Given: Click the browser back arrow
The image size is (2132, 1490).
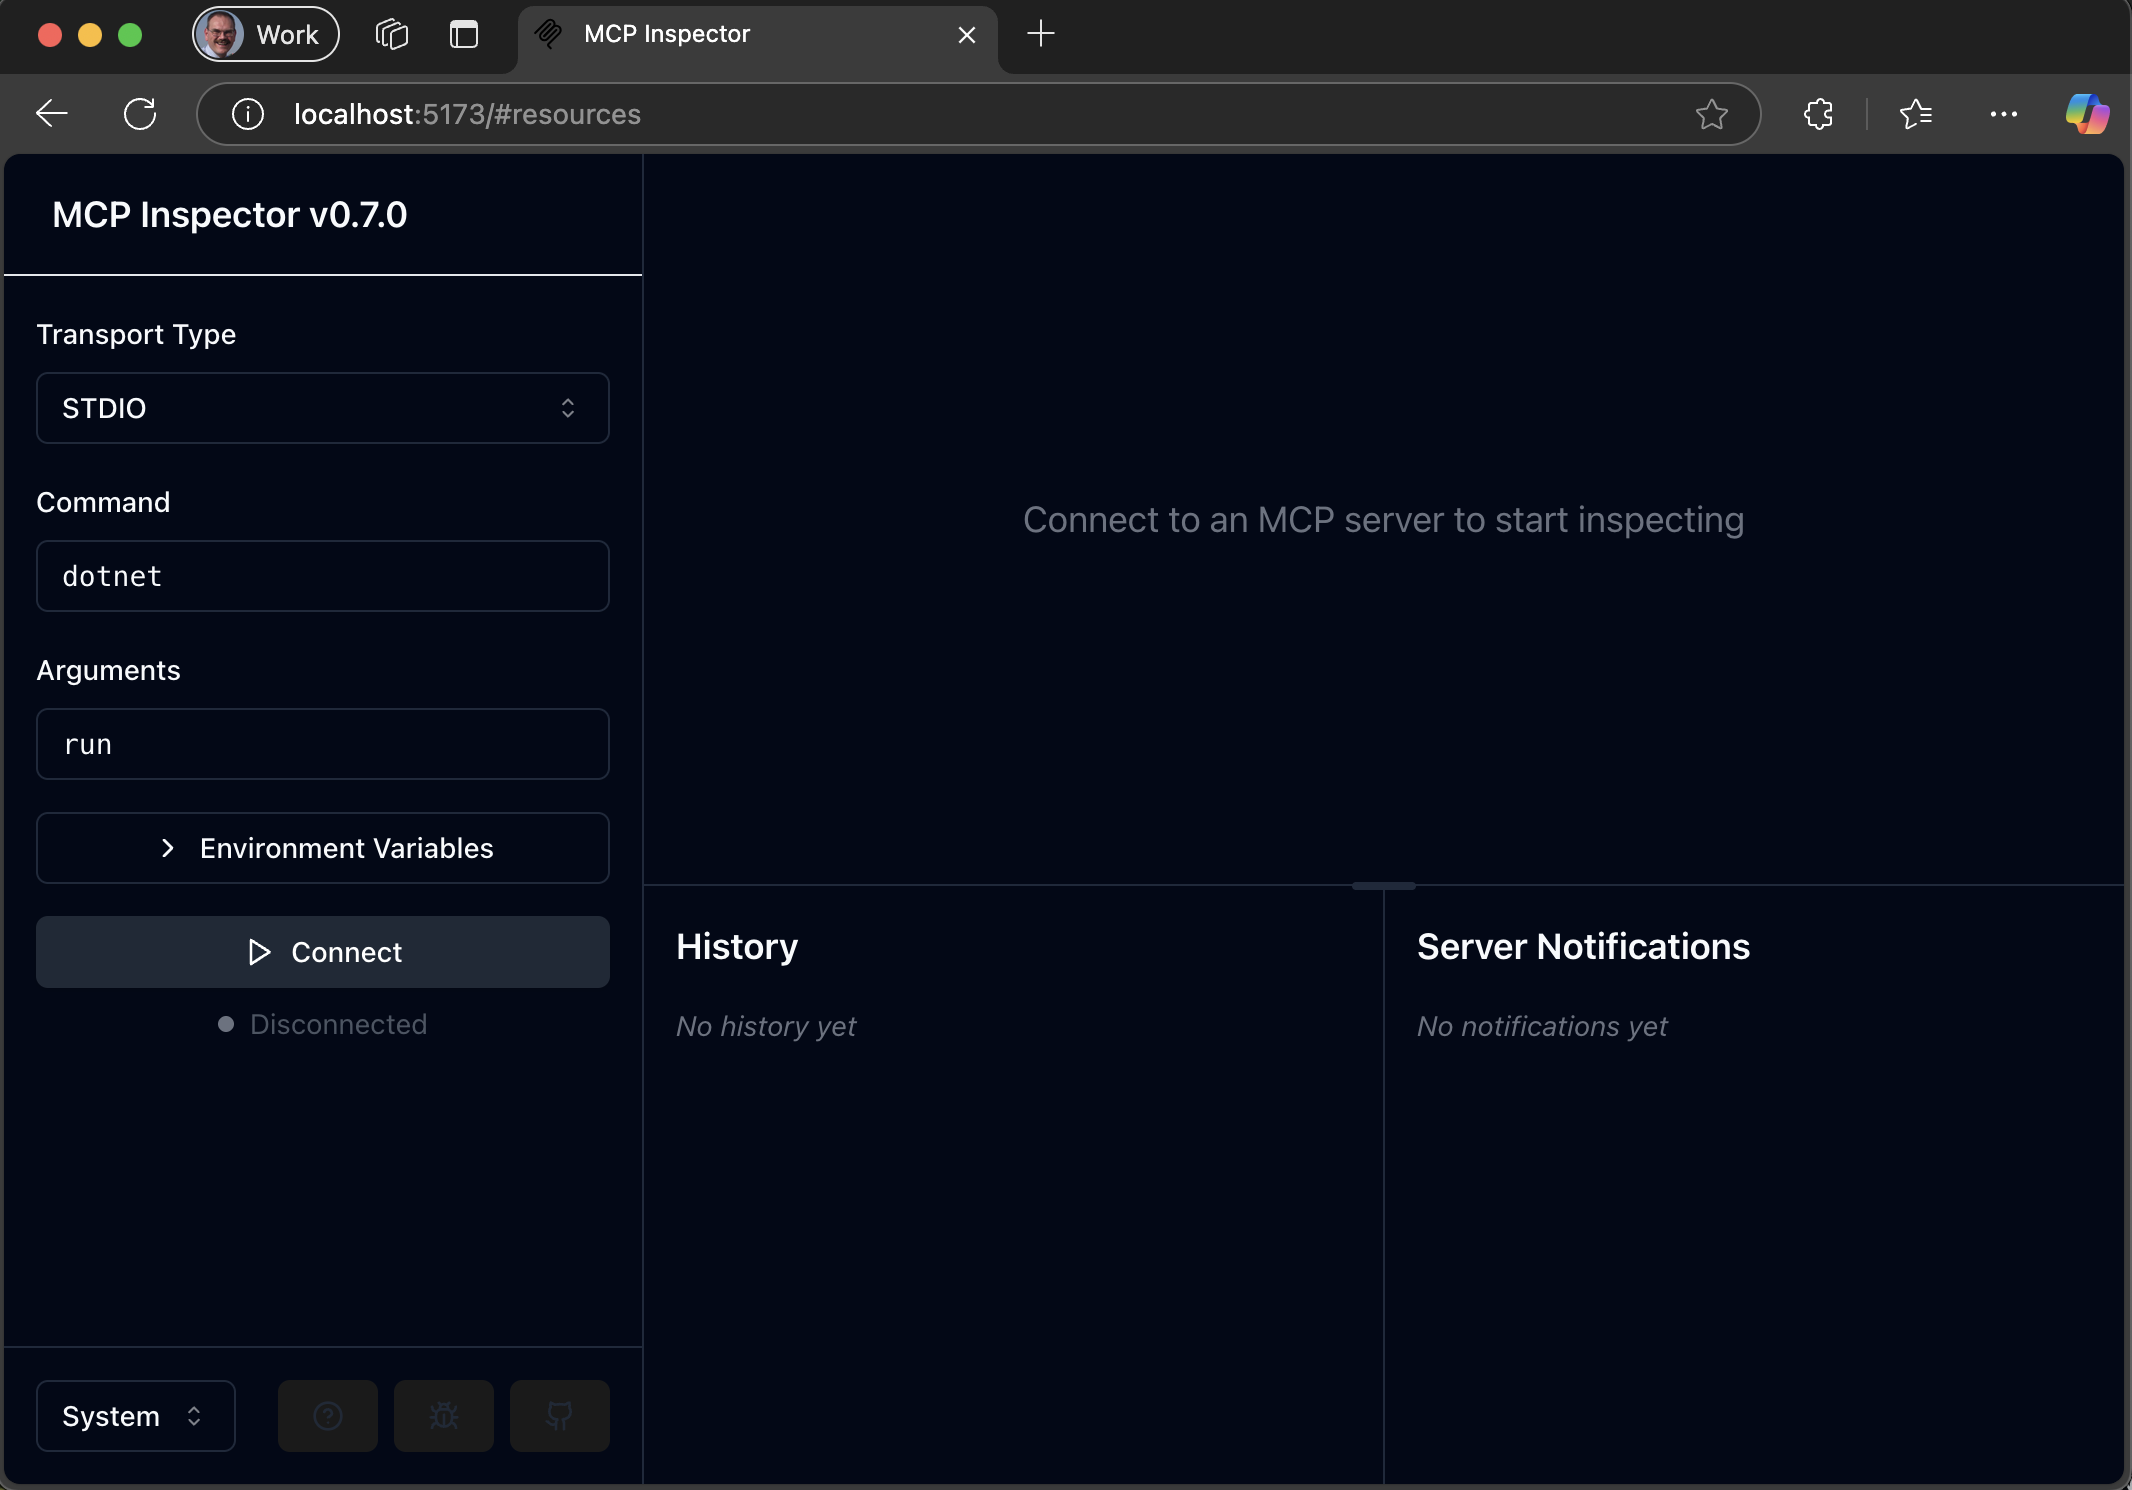Looking at the screenshot, I should (x=52, y=114).
